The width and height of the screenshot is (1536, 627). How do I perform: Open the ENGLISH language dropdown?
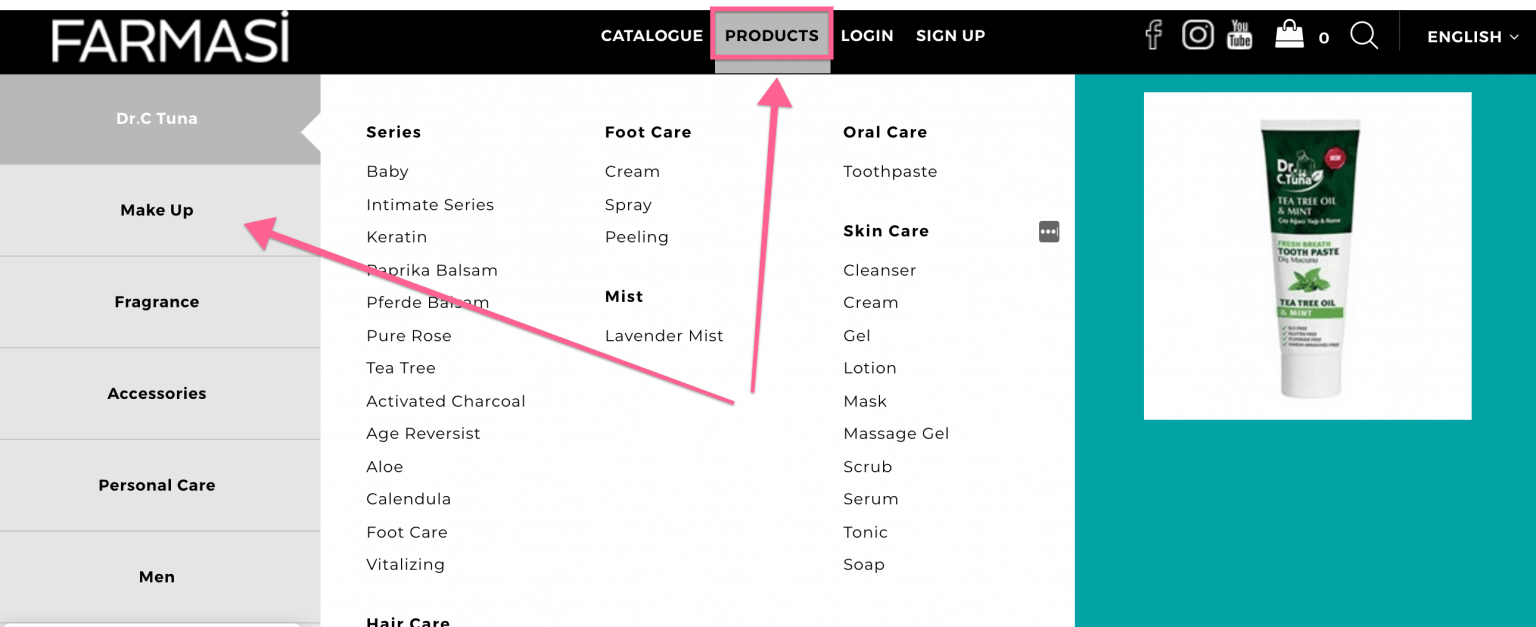coord(1471,37)
